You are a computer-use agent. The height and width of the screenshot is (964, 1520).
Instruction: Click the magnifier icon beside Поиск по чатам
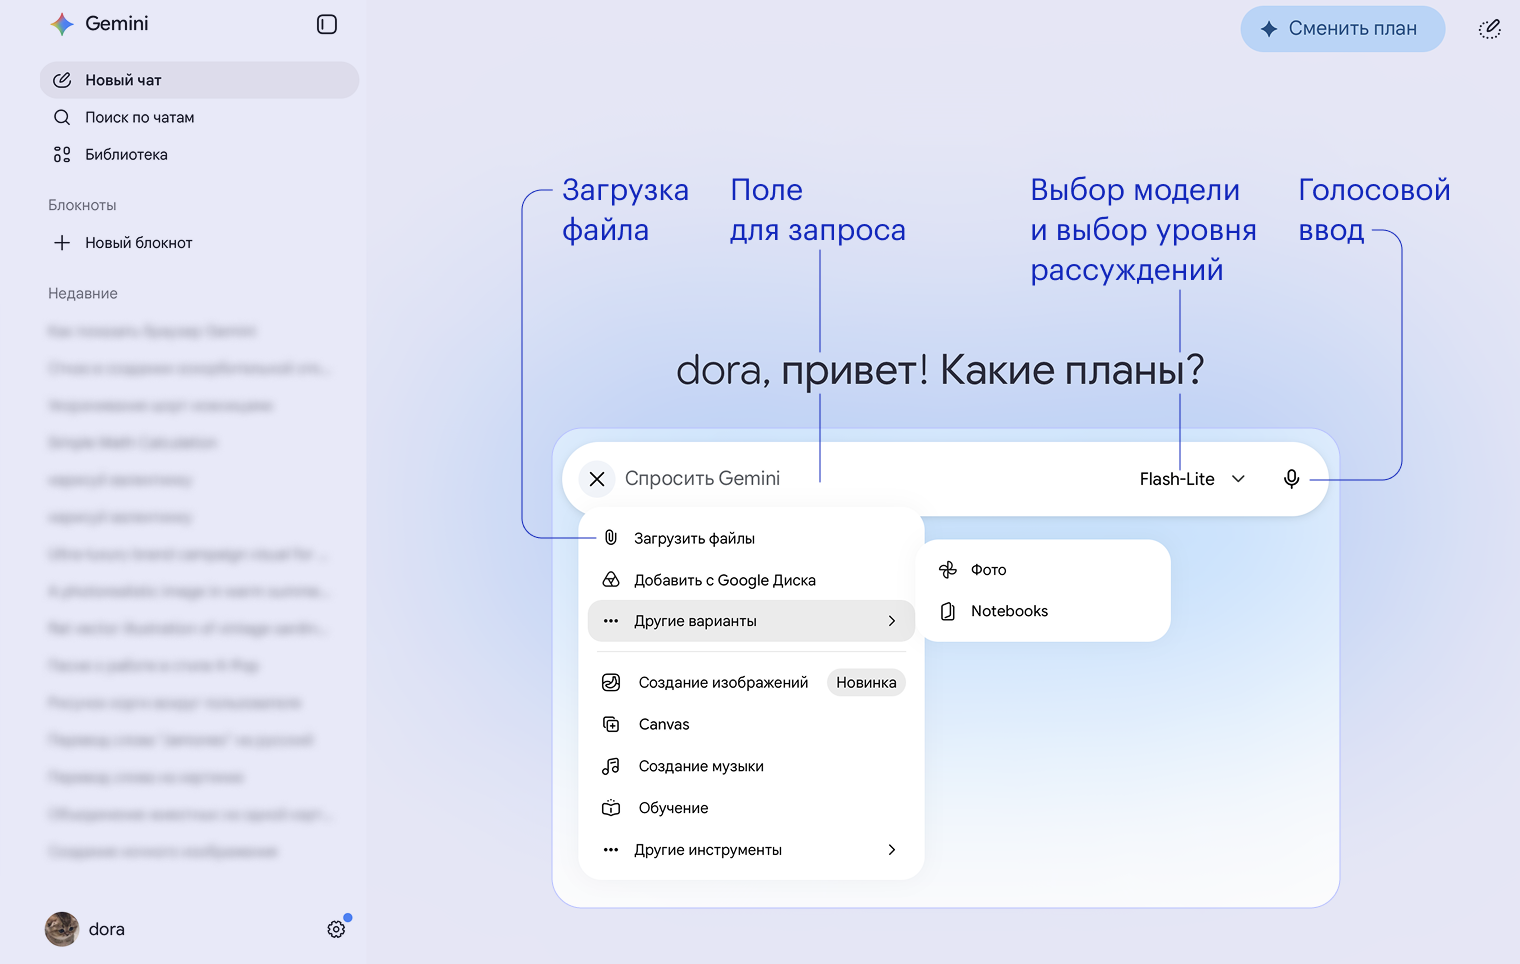click(x=62, y=117)
